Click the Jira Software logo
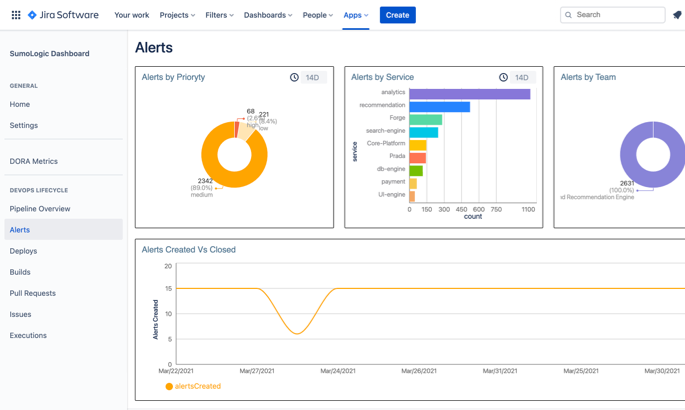Viewport: 685px width, 410px height. 63,15
